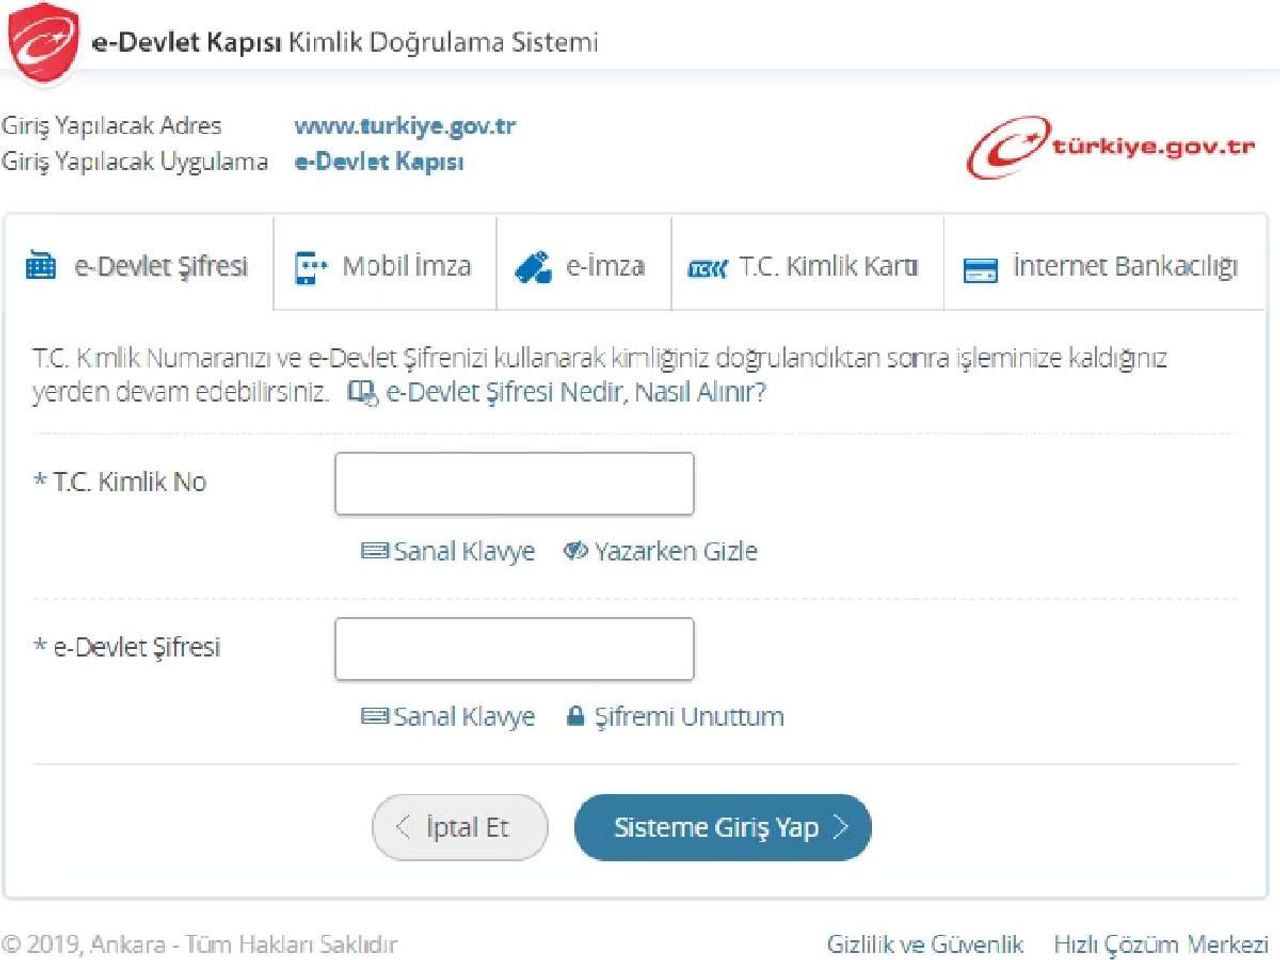Open the Hızlı Çözüm Merkezi footer link
1280x960 pixels.
pyautogui.click(x=1161, y=944)
